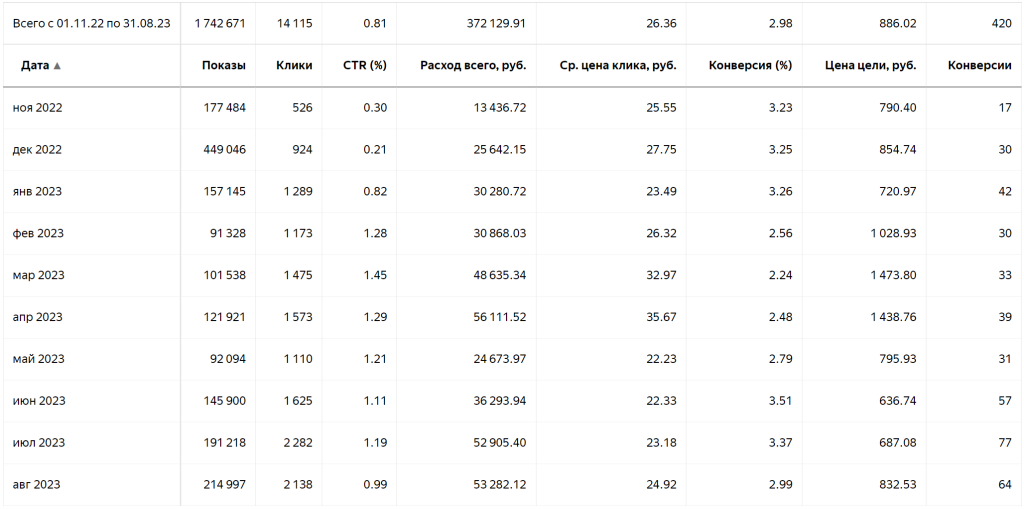The height and width of the screenshot is (509, 1024).
Task: Click the total period summary cell
Action: tap(91, 24)
